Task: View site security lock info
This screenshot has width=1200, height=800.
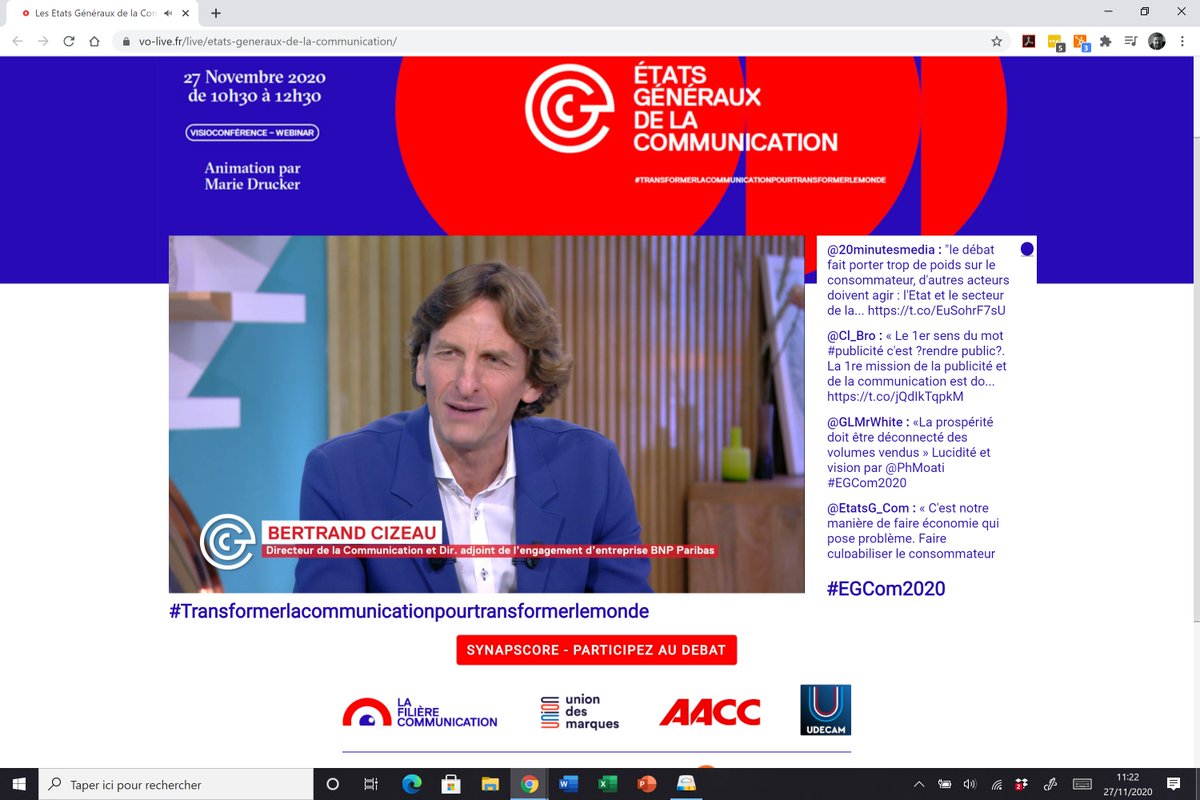Action: click(125, 41)
